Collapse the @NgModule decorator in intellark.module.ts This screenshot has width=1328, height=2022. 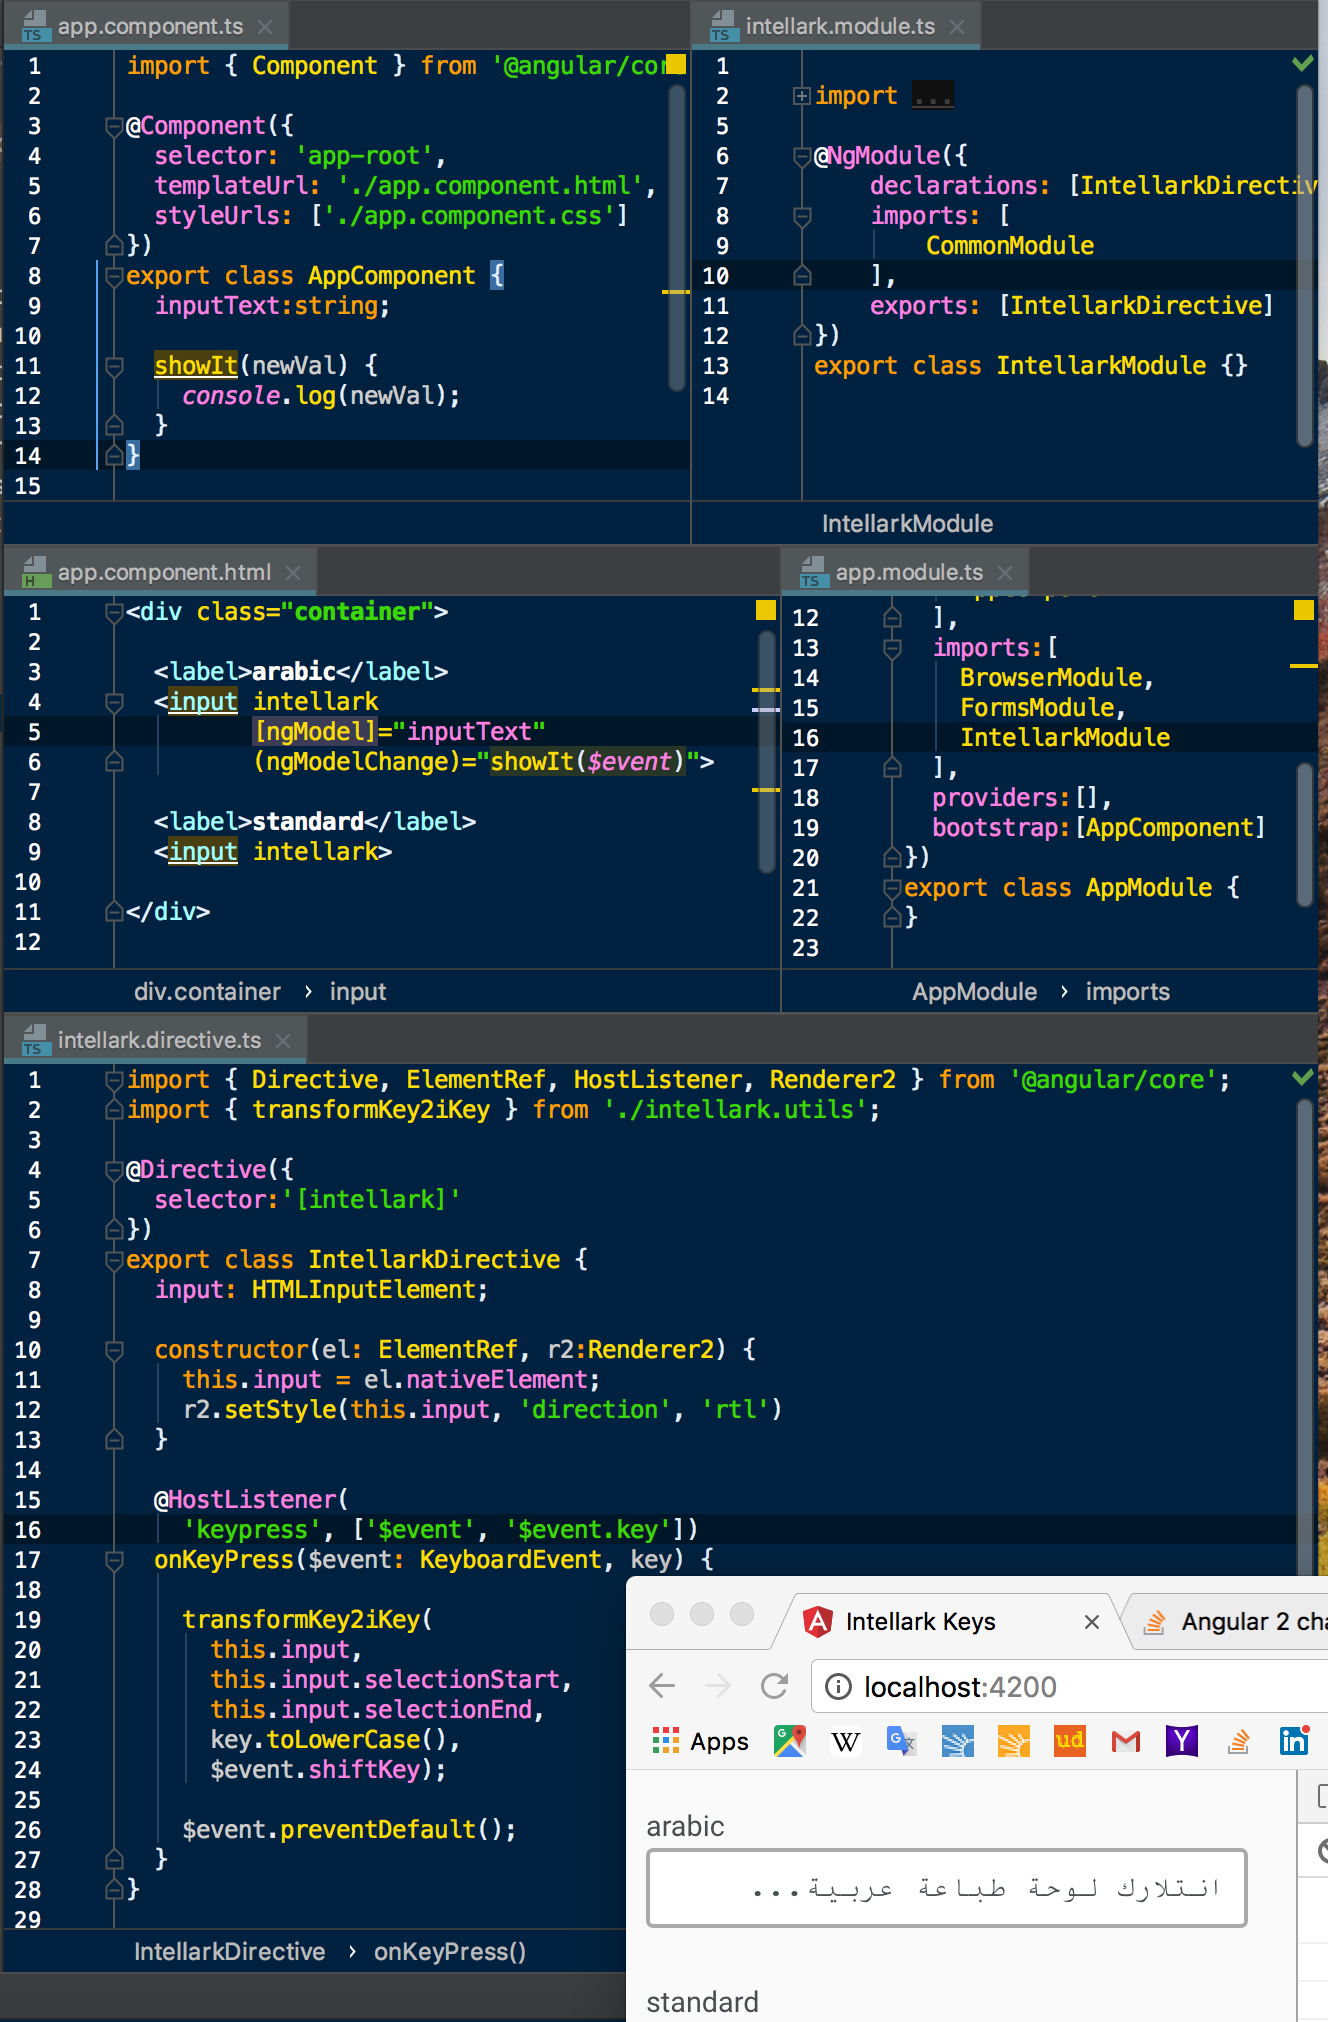click(x=802, y=156)
